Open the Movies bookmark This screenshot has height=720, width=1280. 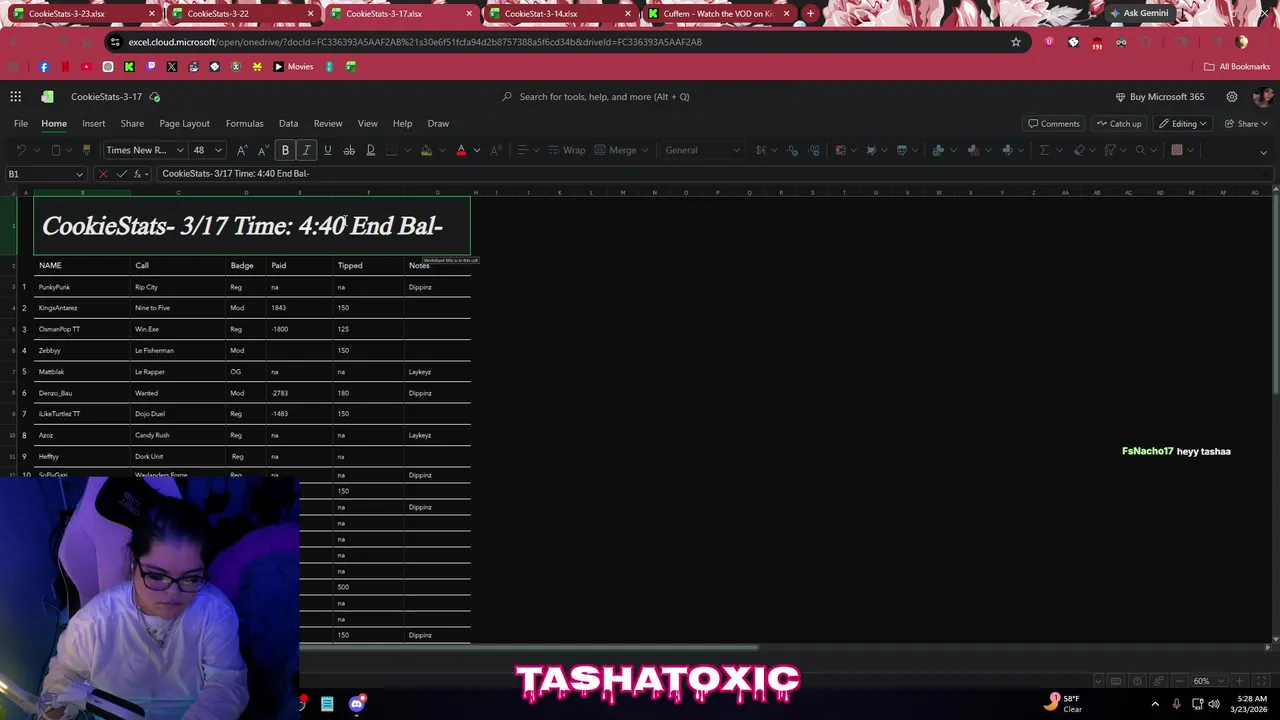click(x=294, y=67)
